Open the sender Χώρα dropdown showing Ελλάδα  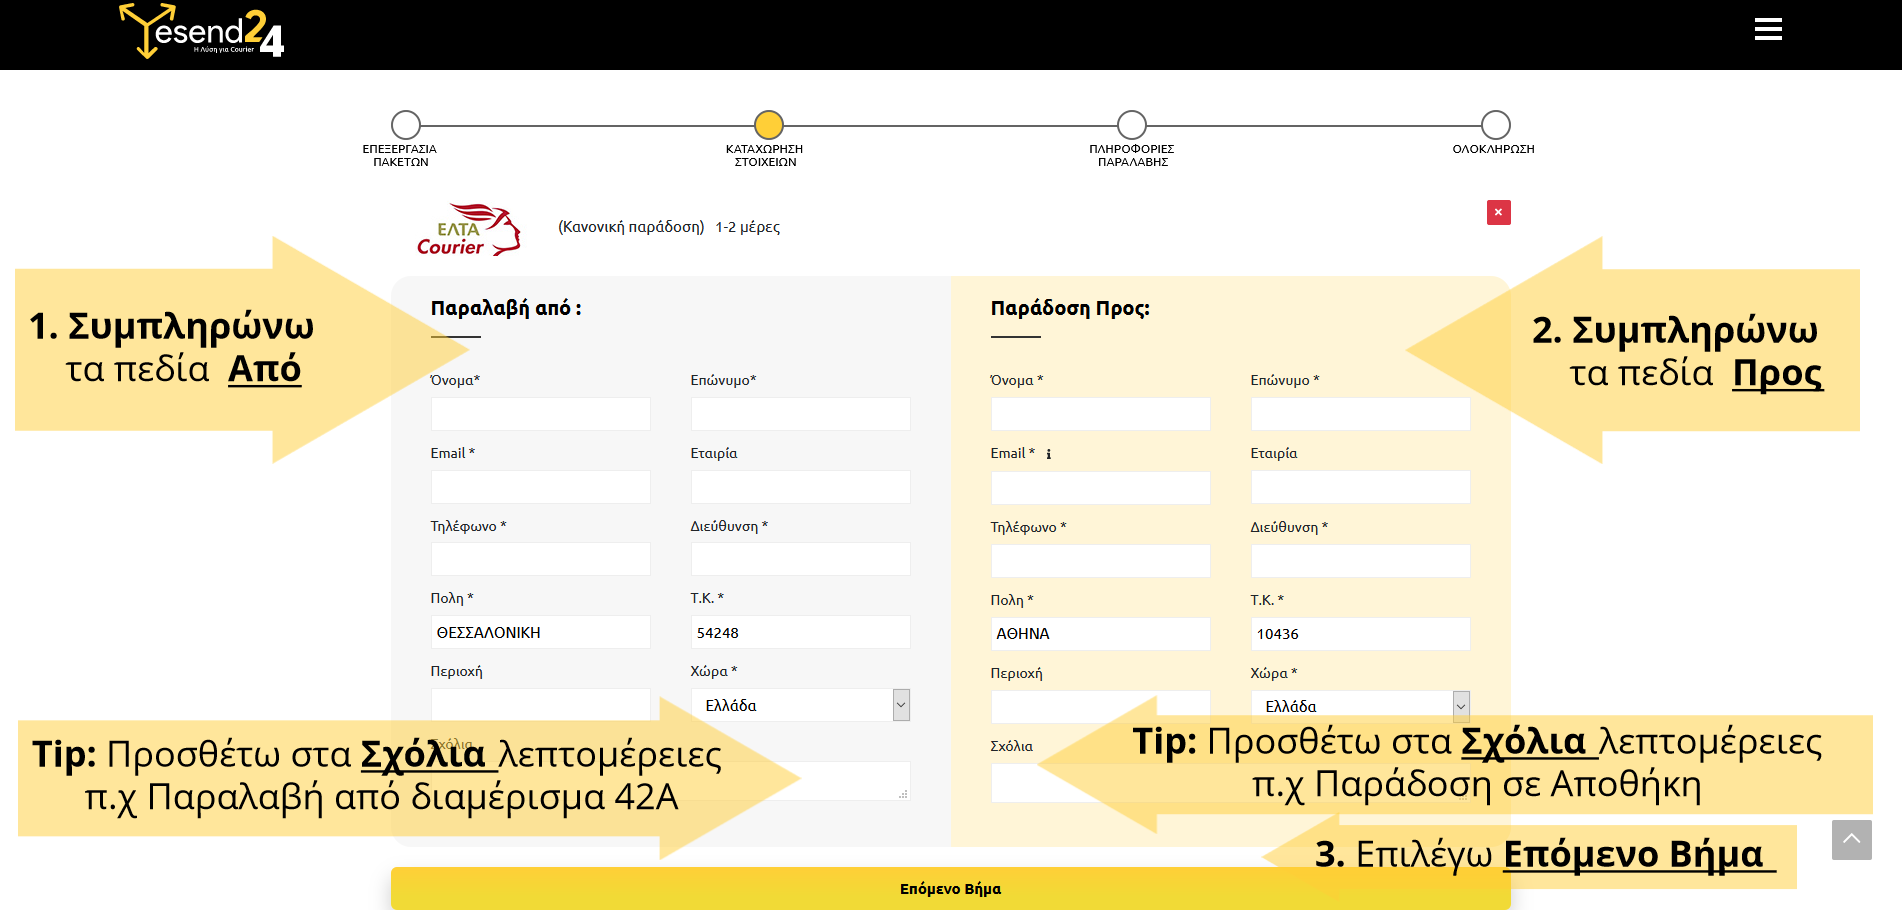(x=800, y=705)
